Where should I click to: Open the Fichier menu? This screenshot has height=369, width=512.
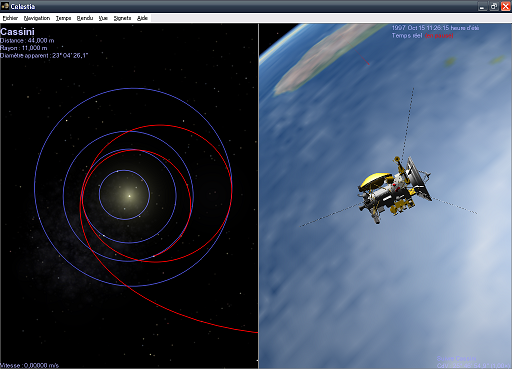pos(10,18)
